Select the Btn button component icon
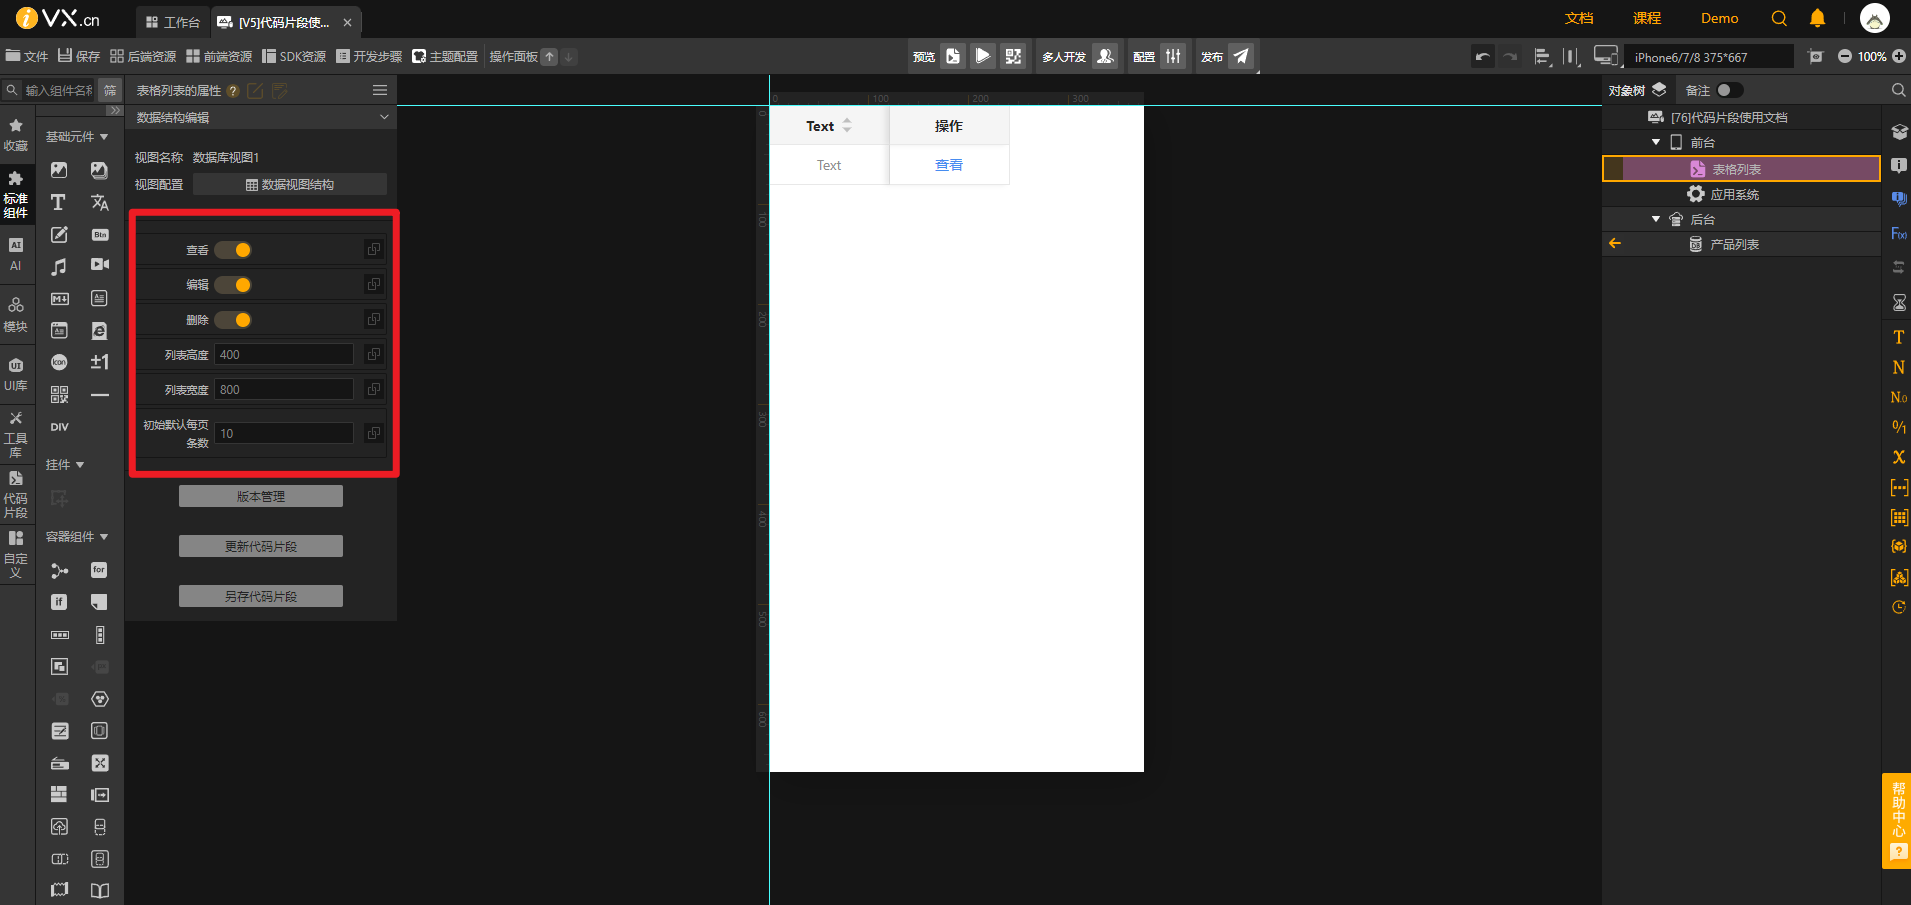 click(x=99, y=234)
